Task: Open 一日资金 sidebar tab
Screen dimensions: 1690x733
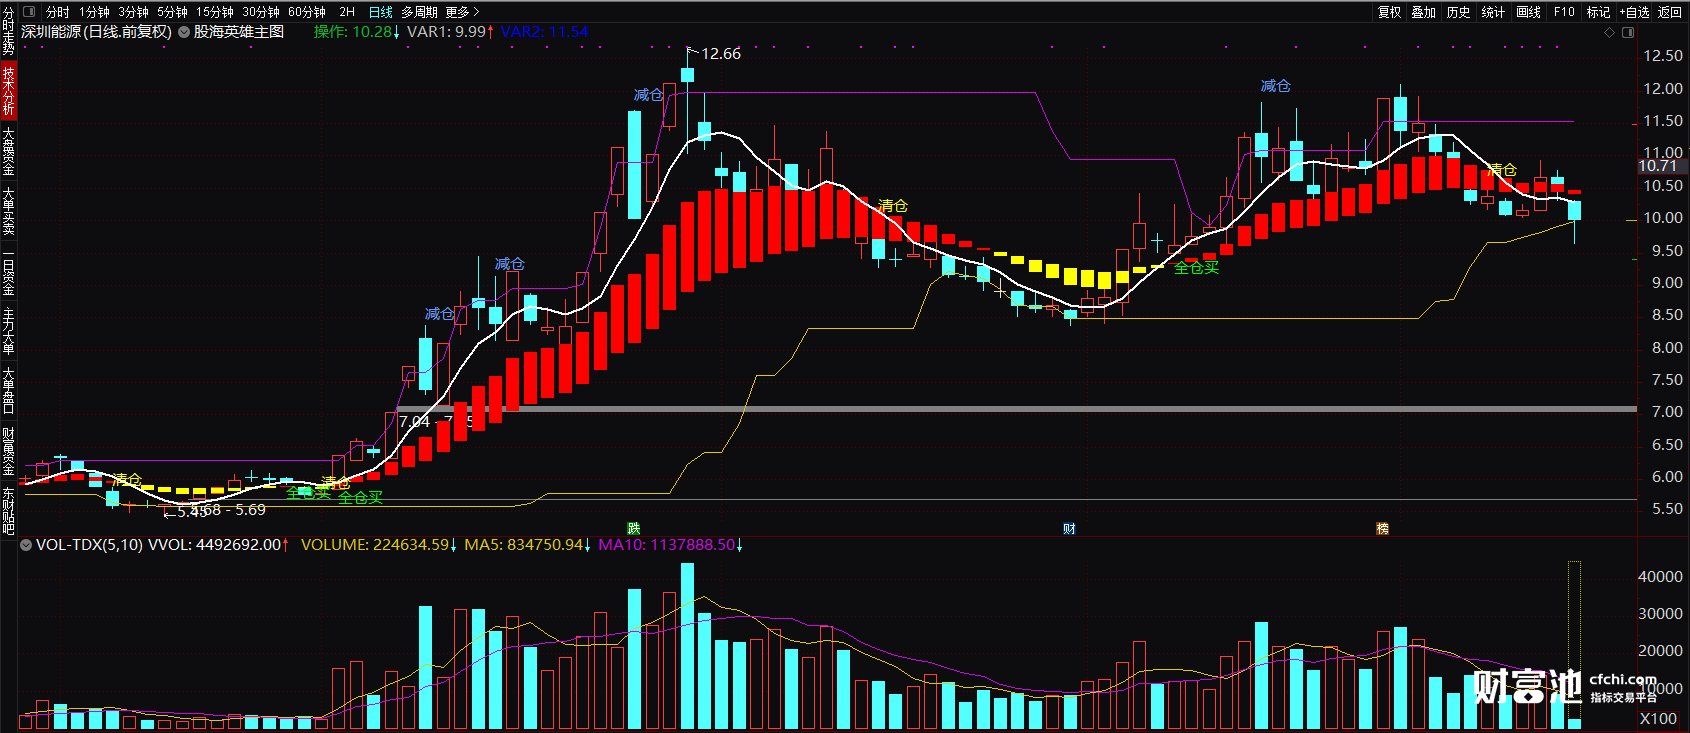Action: (8, 271)
